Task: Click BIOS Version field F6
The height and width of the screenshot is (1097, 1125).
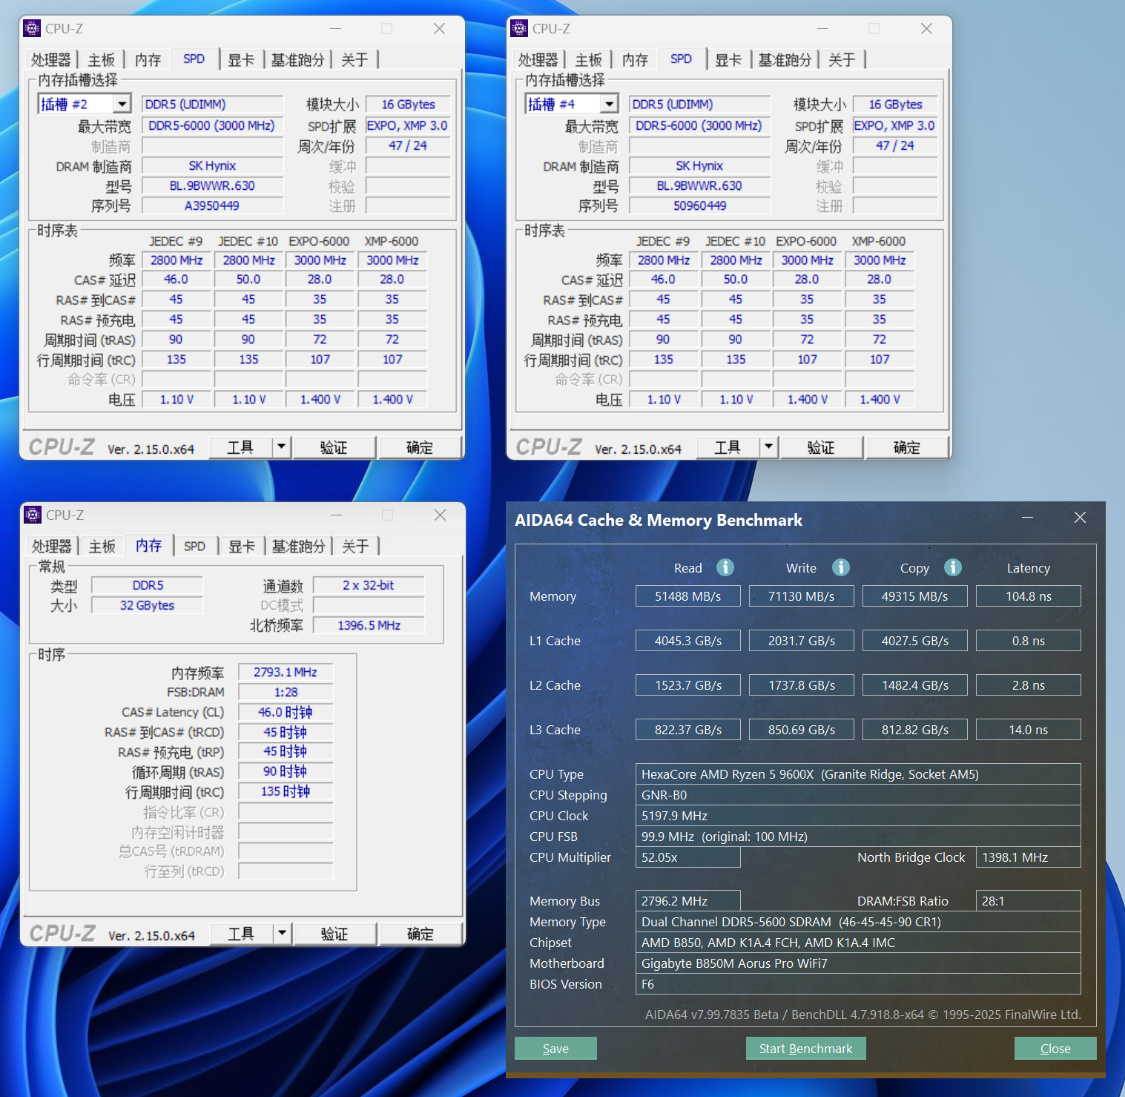Action: pos(858,984)
